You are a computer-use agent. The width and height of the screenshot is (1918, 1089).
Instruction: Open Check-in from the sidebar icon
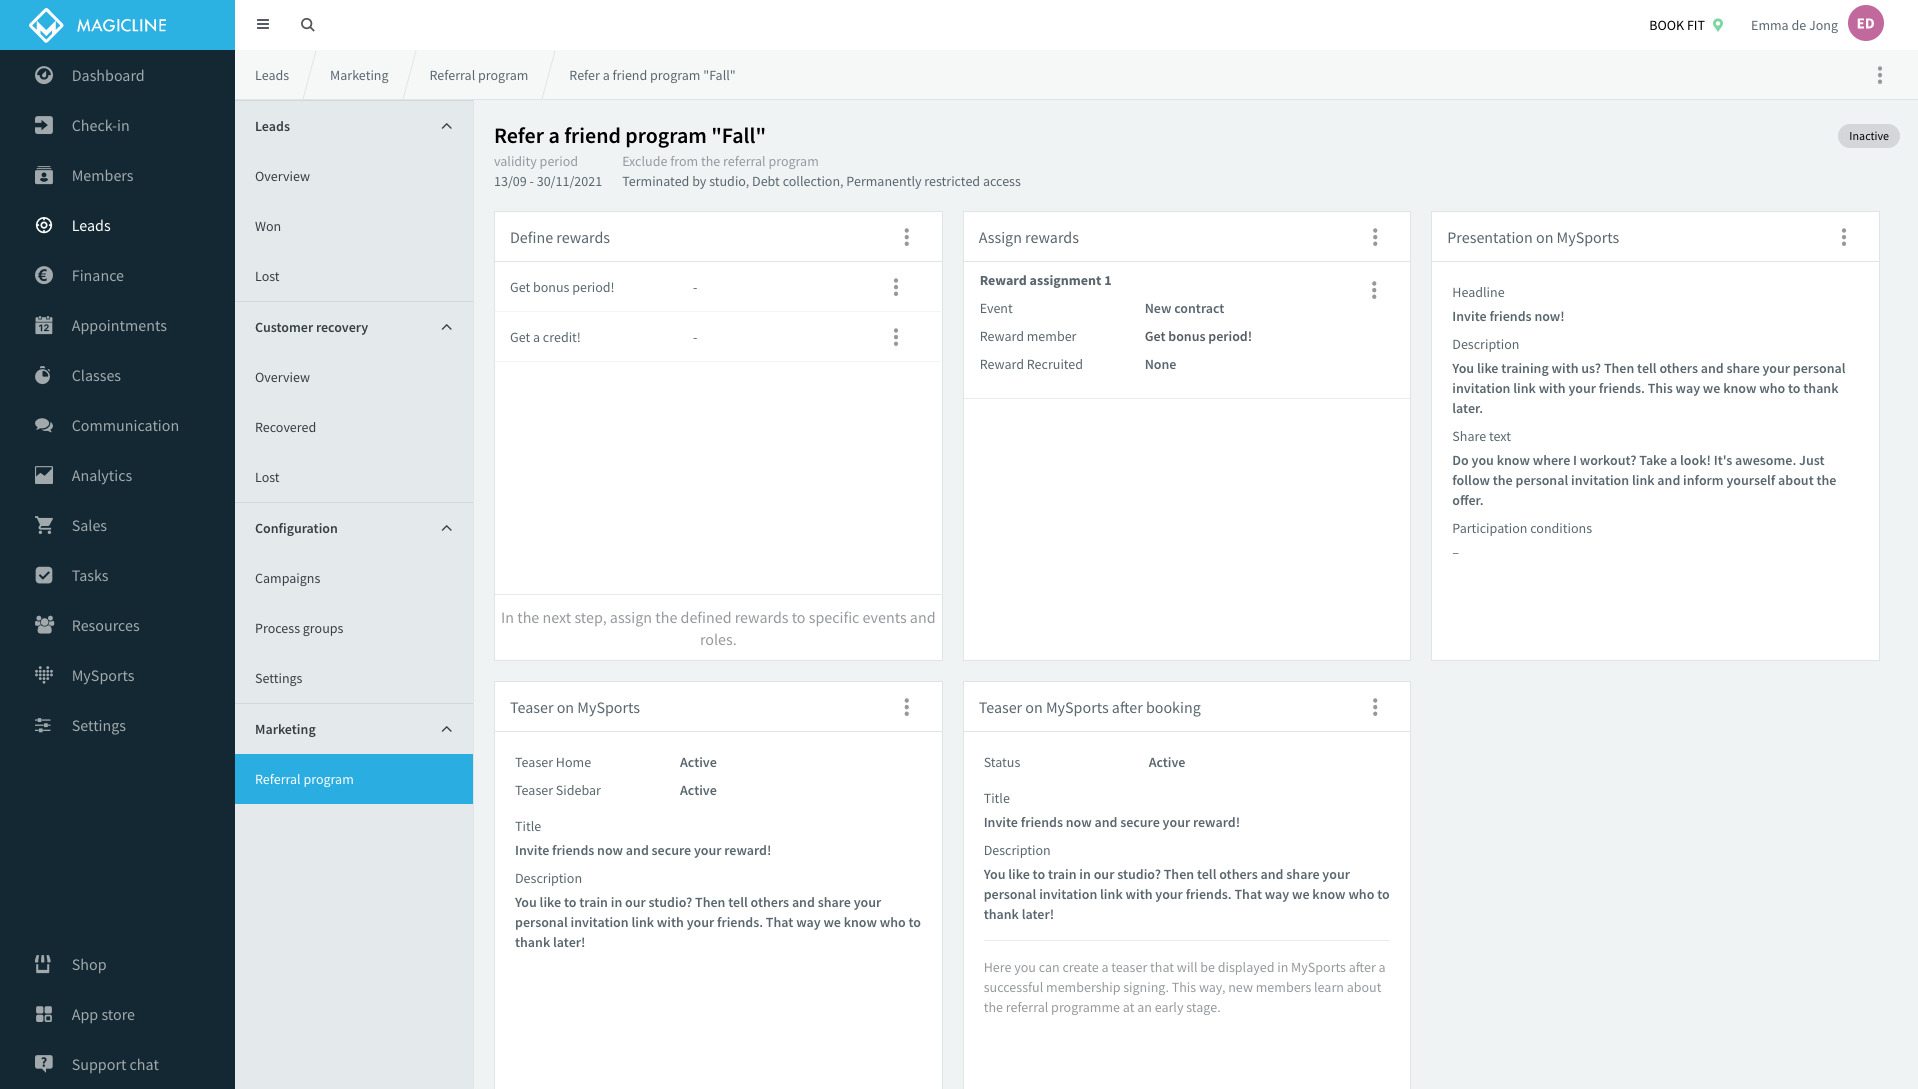click(x=44, y=126)
